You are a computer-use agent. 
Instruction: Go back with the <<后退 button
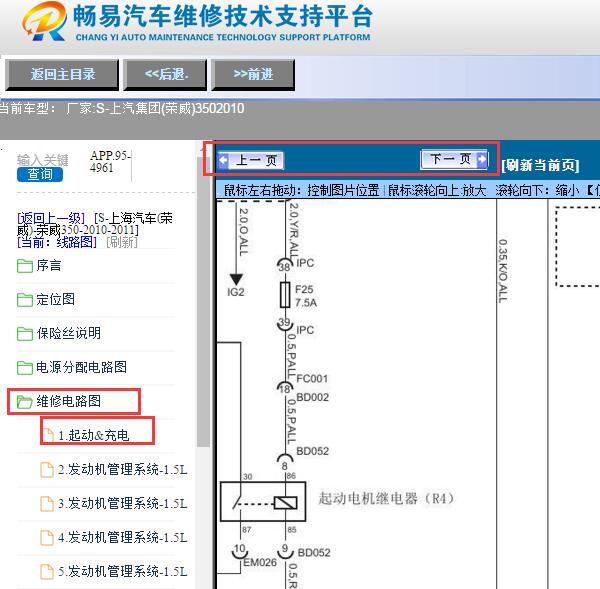coord(165,75)
